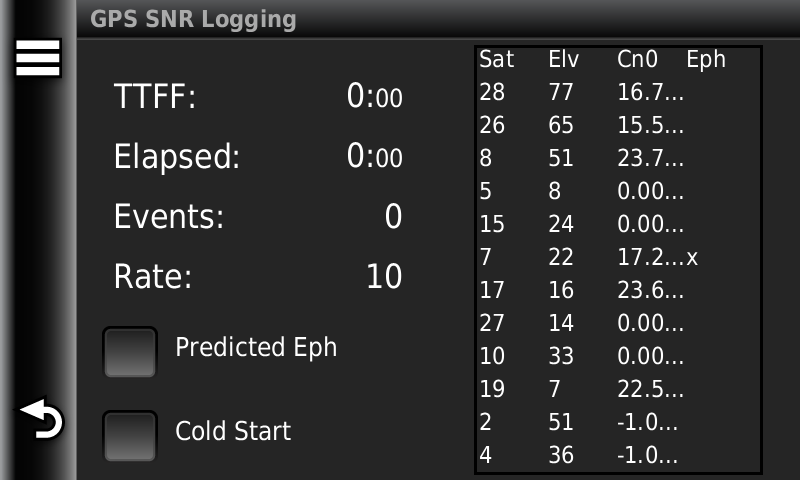The height and width of the screenshot is (480, 800).
Task: Click the Eph column header
Action: [x=706, y=60]
